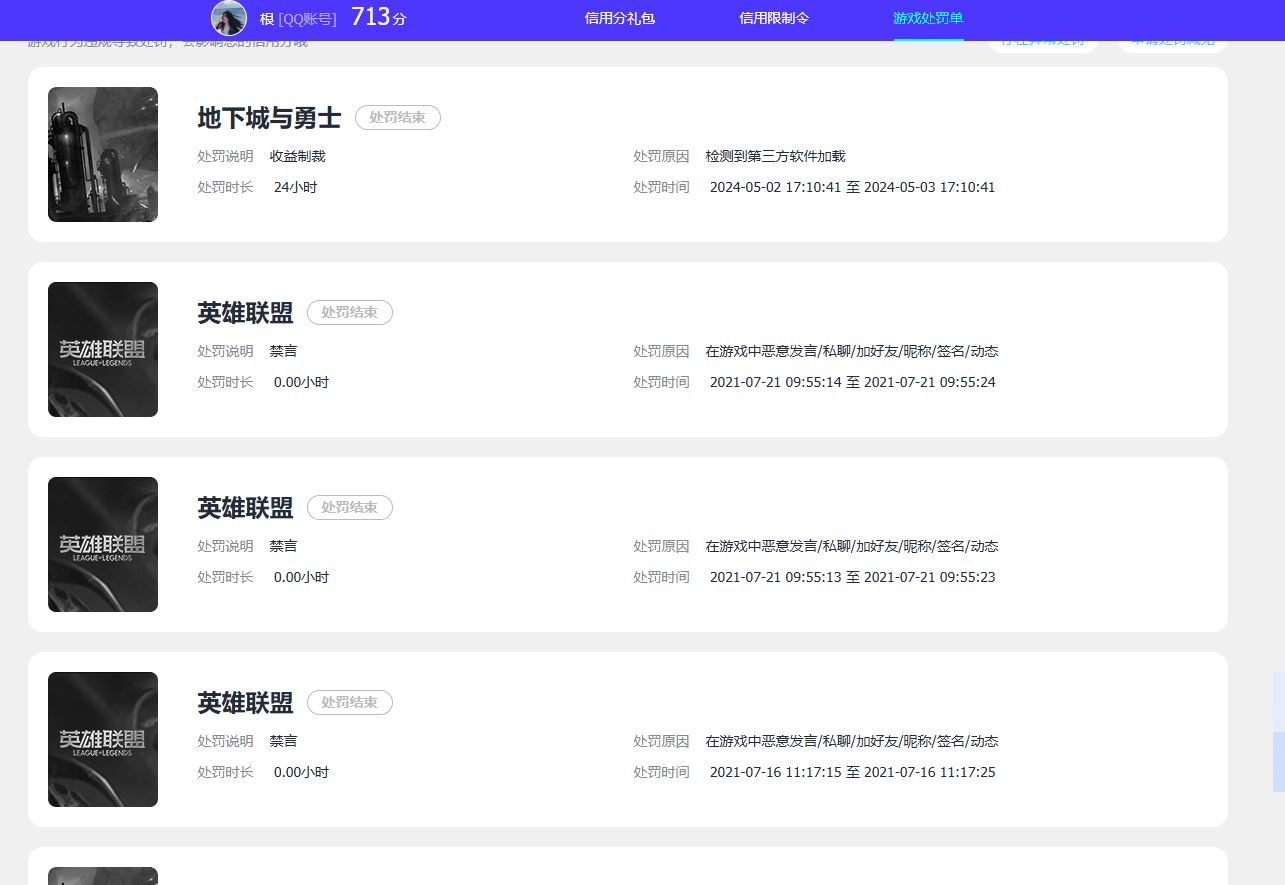The height and width of the screenshot is (885, 1285).
Task: Click the rightmost partially hidden pill button under header
Action: 1172,45
